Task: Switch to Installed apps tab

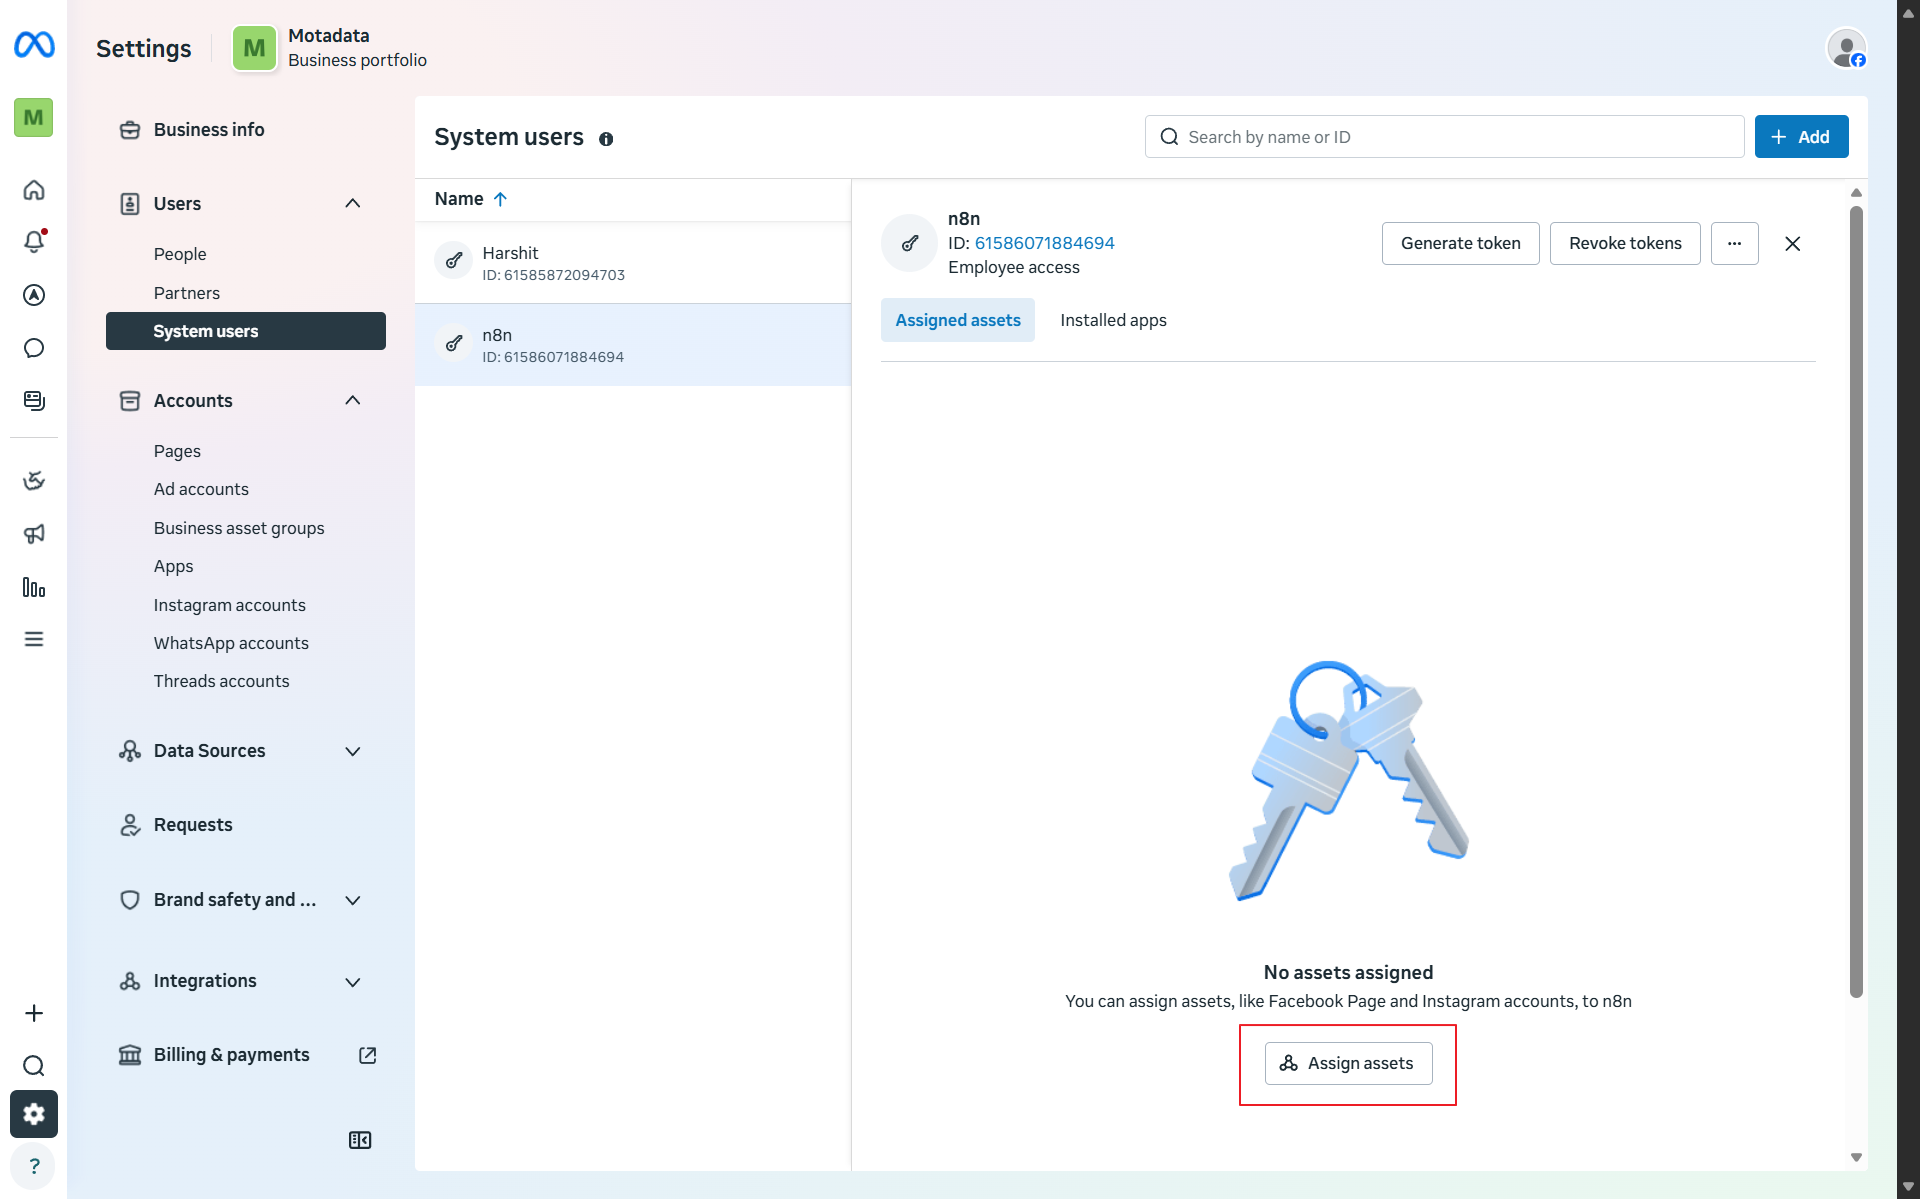Action: click(x=1113, y=320)
